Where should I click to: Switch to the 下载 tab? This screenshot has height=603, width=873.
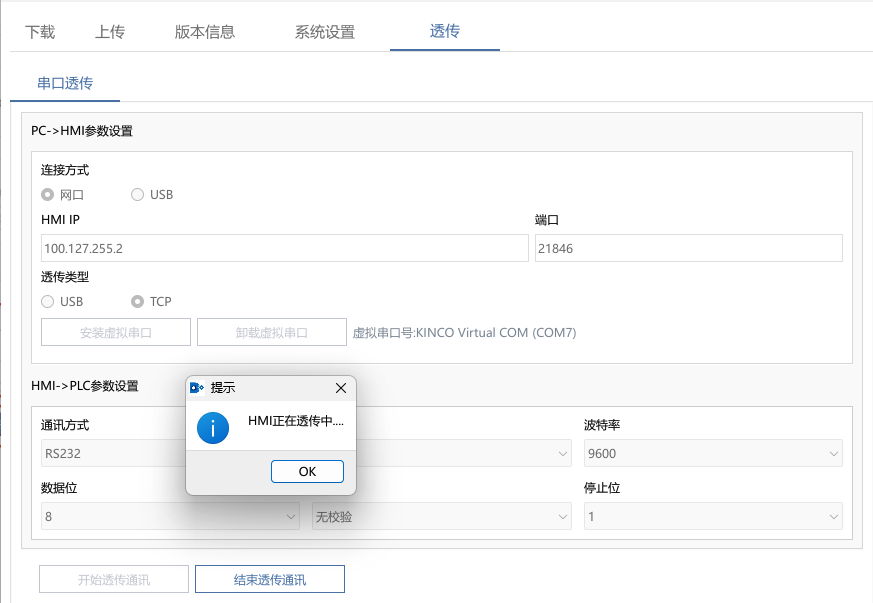[x=40, y=32]
